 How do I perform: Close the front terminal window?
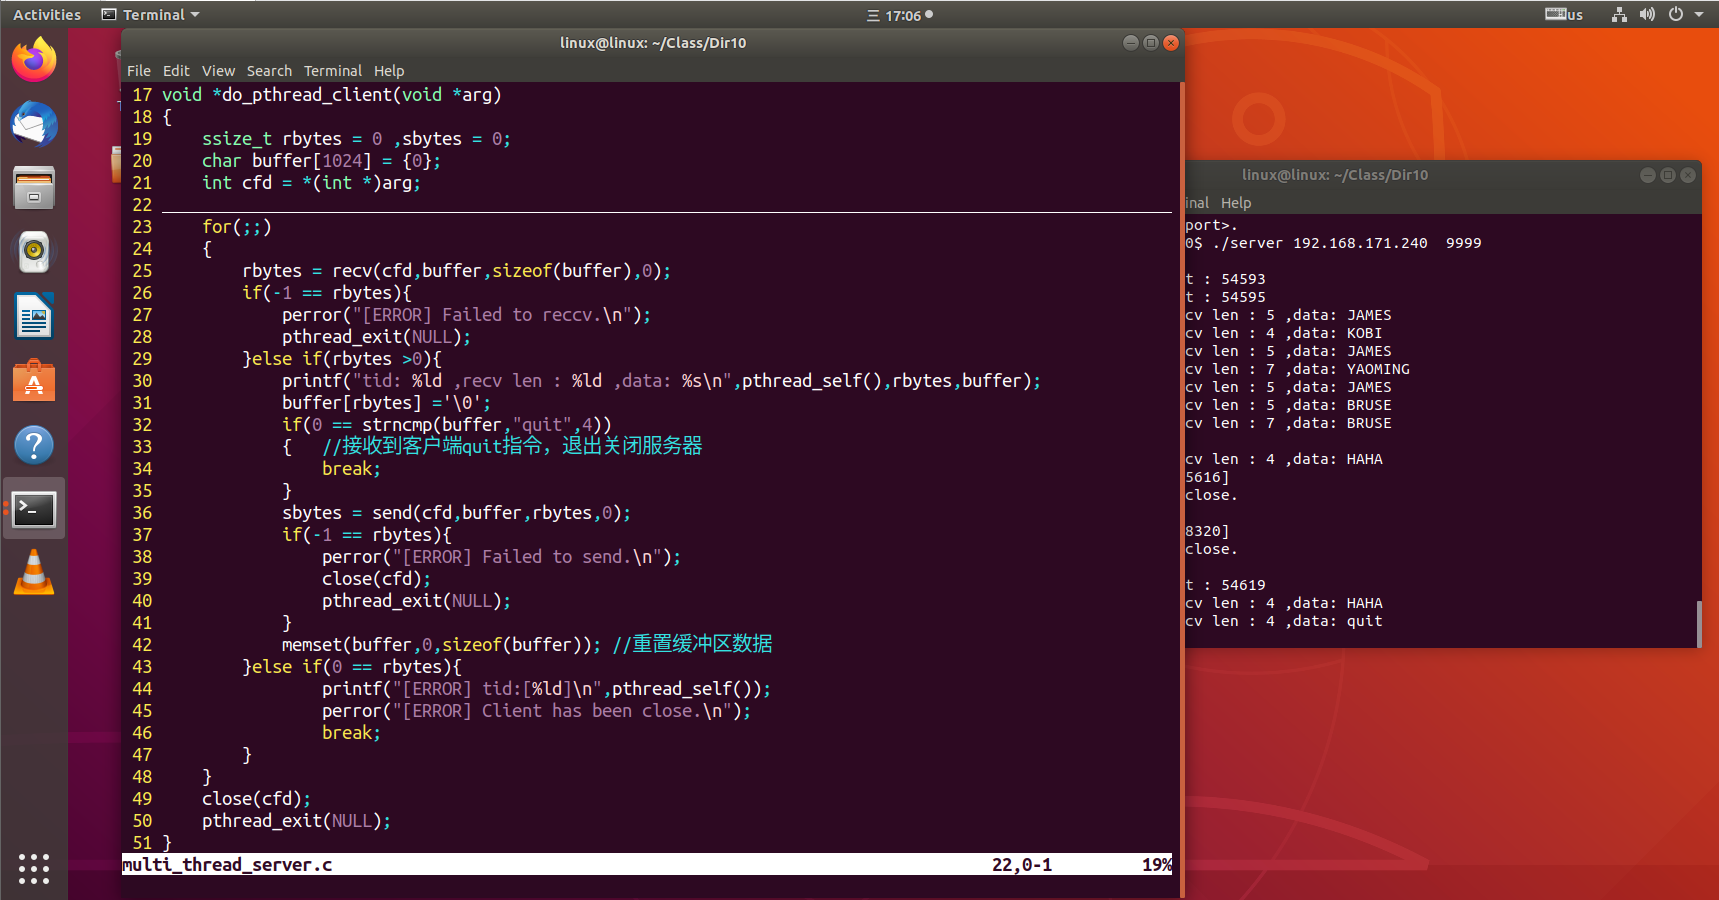point(1171,42)
